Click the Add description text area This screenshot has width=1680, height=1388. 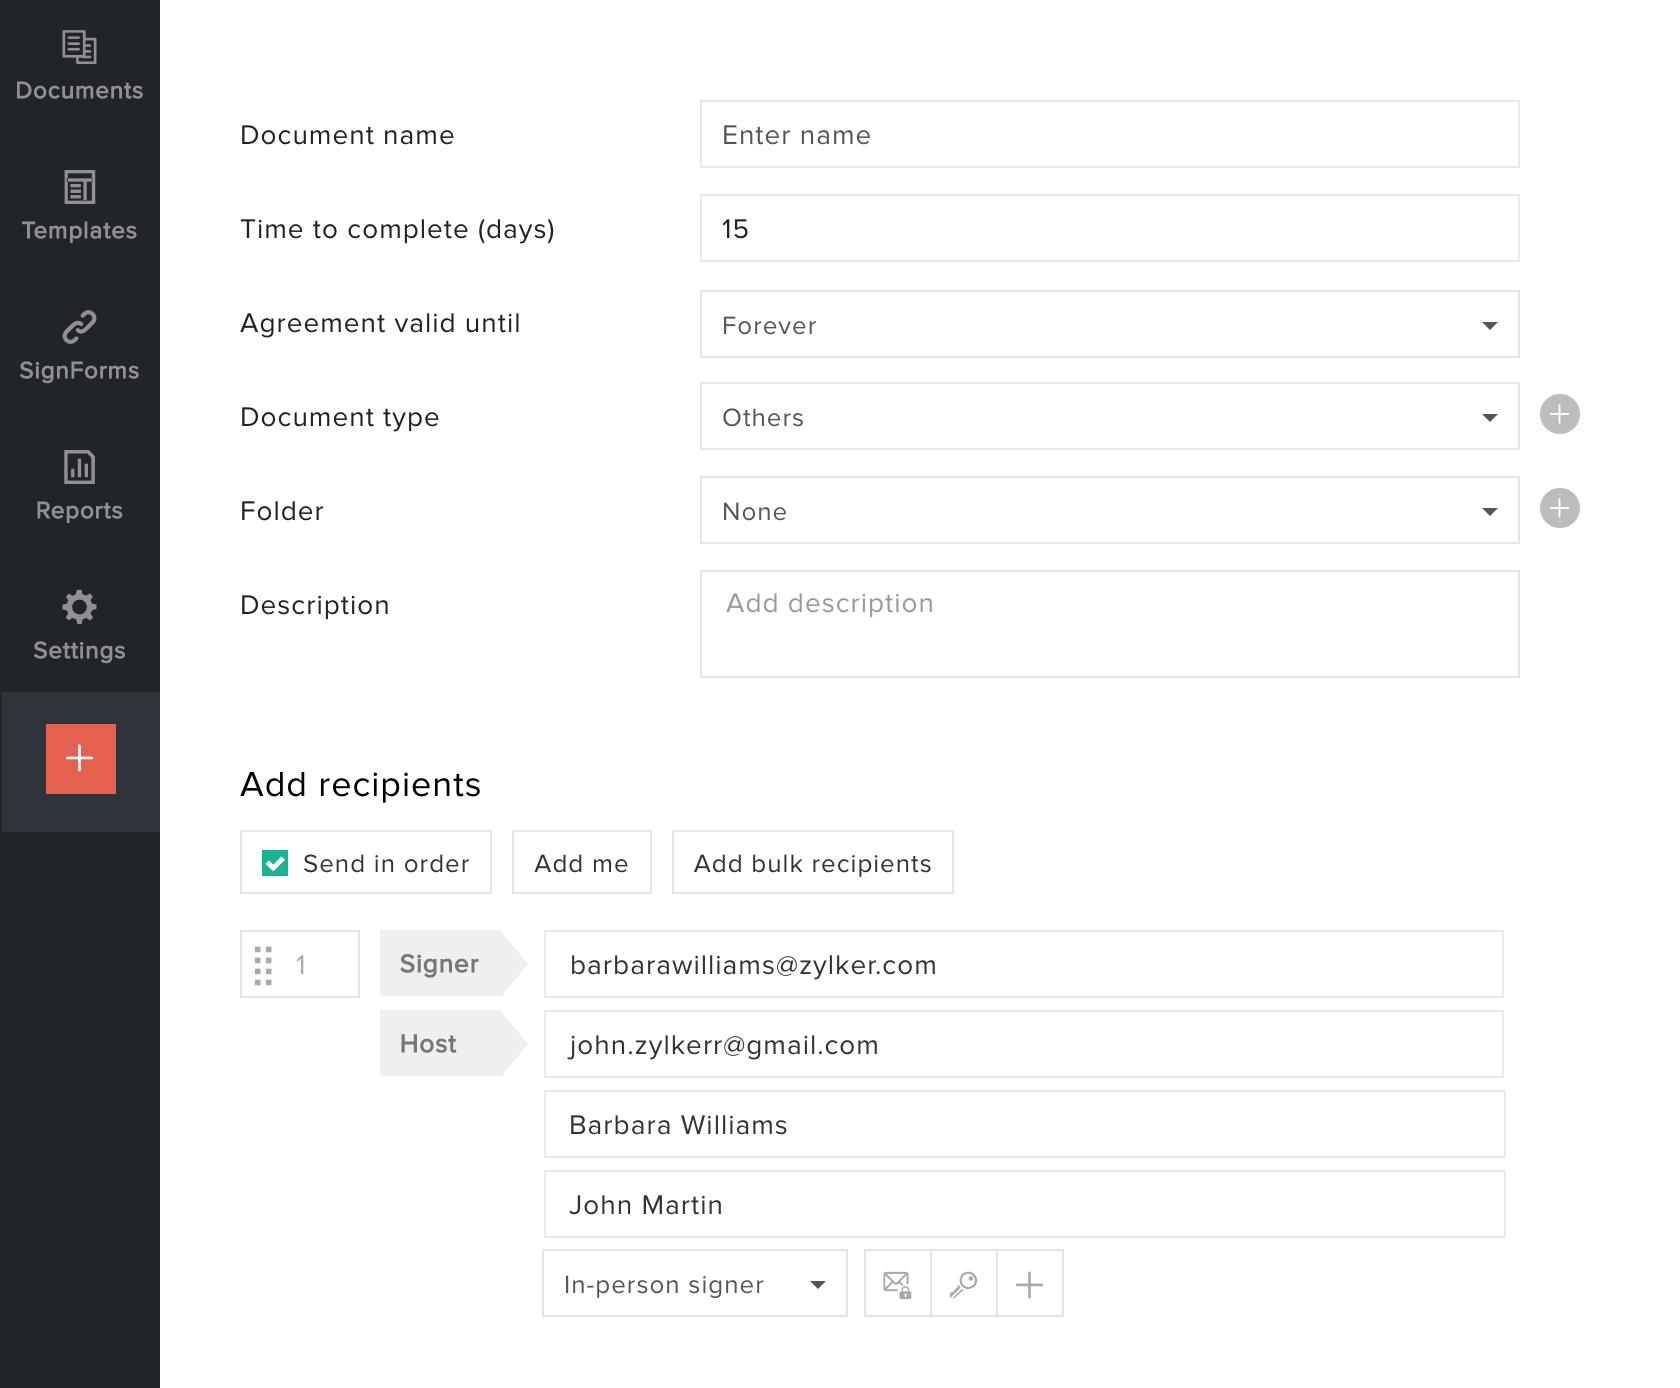(x=1109, y=624)
